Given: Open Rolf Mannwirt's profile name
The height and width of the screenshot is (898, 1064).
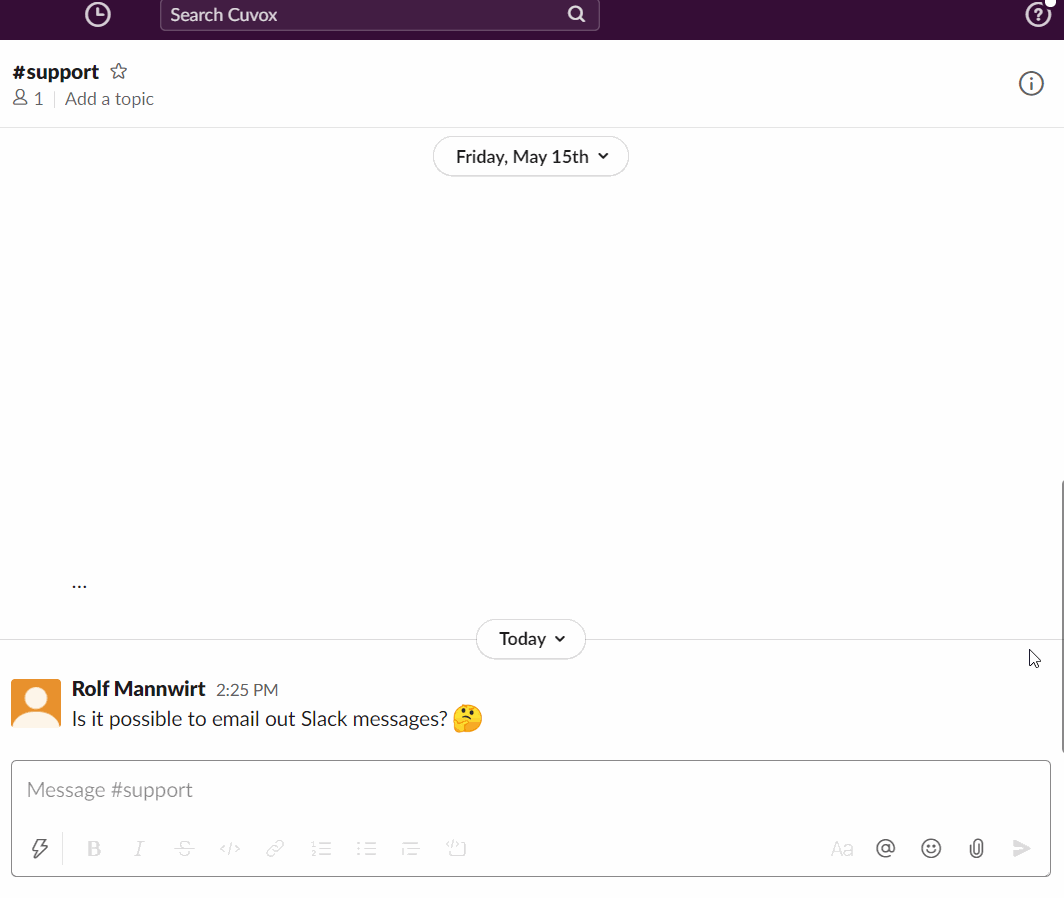Looking at the screenshot, I should [x=138, y=689].
